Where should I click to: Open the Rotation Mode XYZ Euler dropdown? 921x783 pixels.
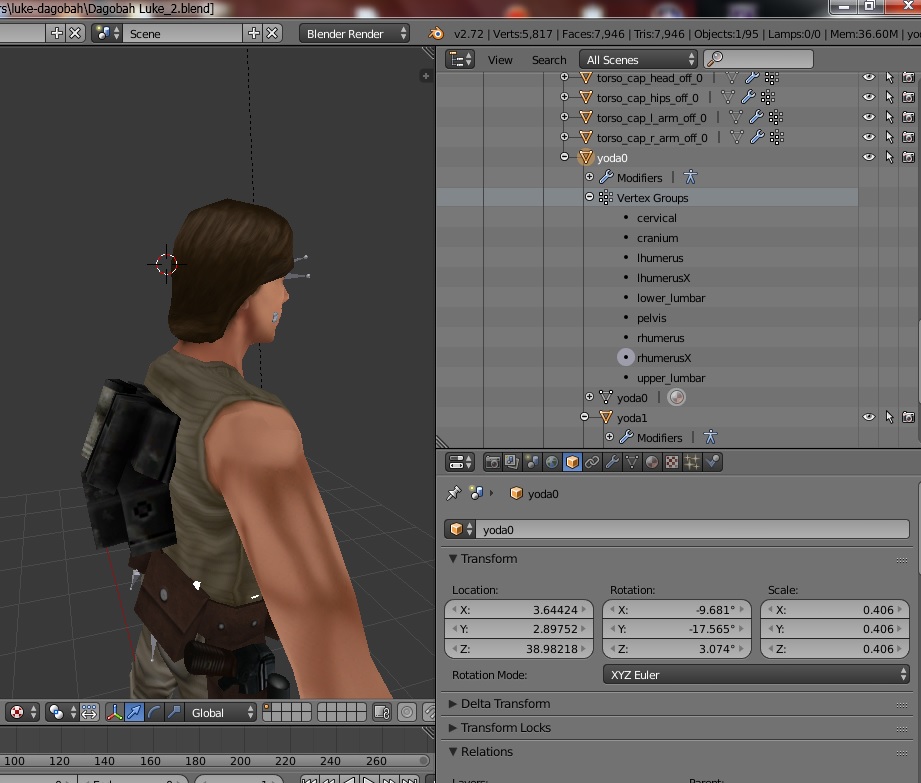coord(757,675)
